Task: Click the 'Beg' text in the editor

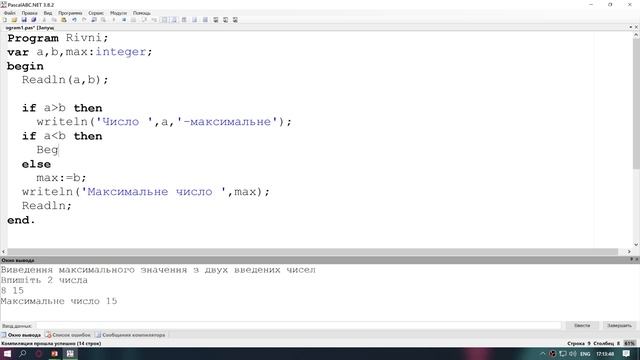Action: click(47, 150)
